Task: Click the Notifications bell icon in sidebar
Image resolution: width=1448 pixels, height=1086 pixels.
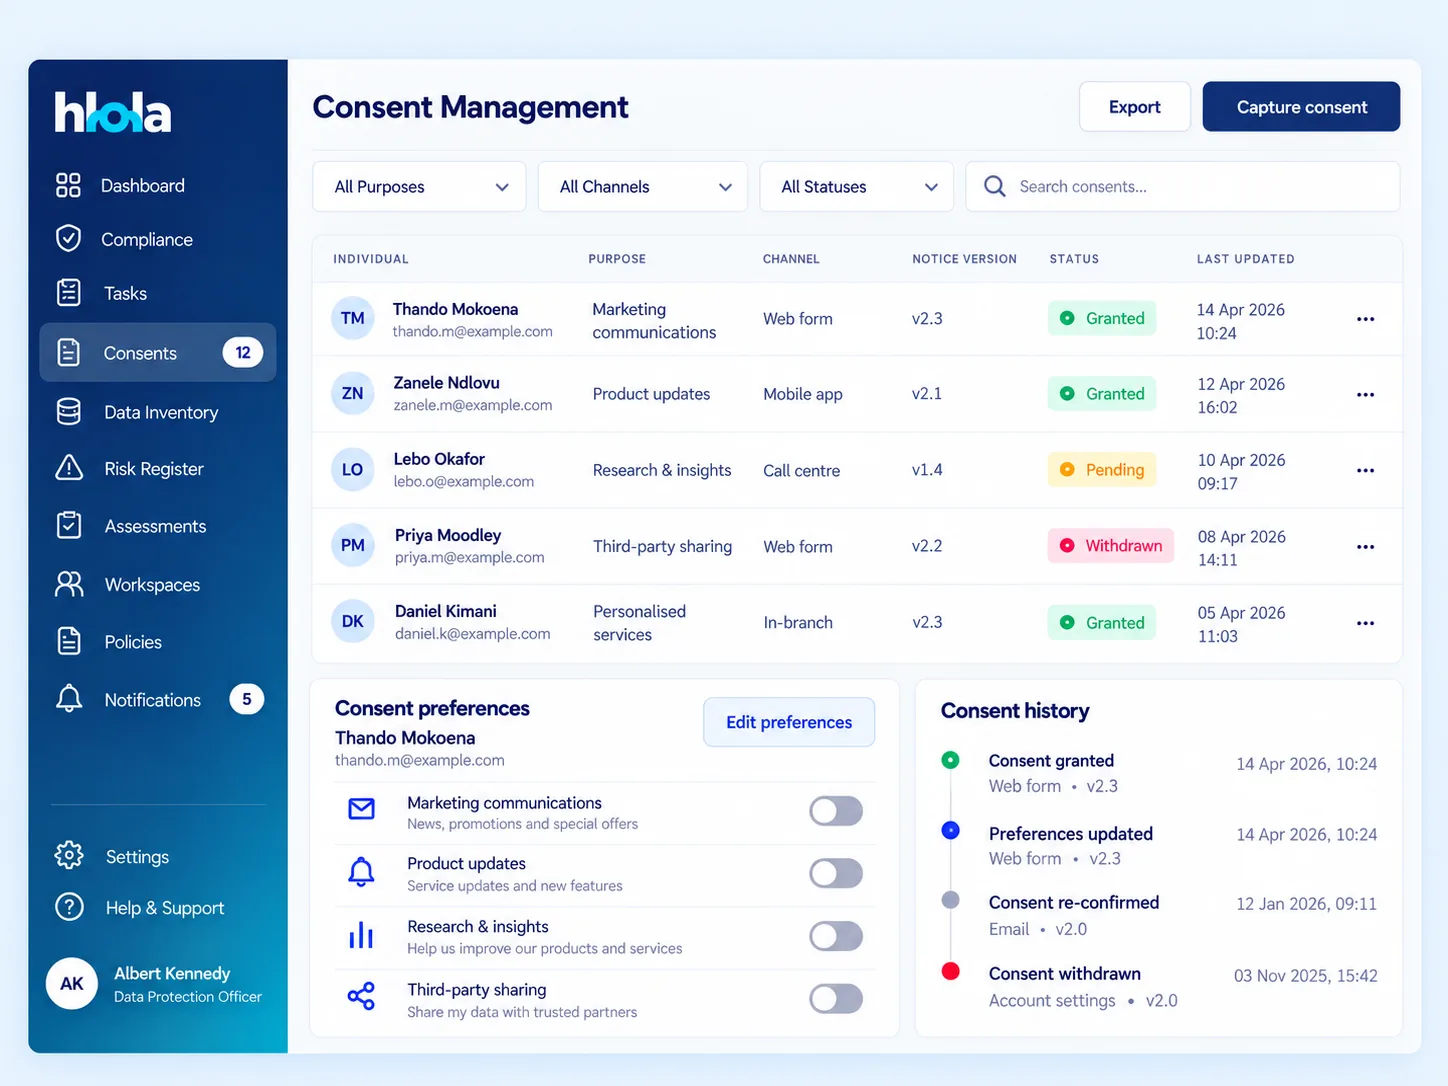Action: 69,699
